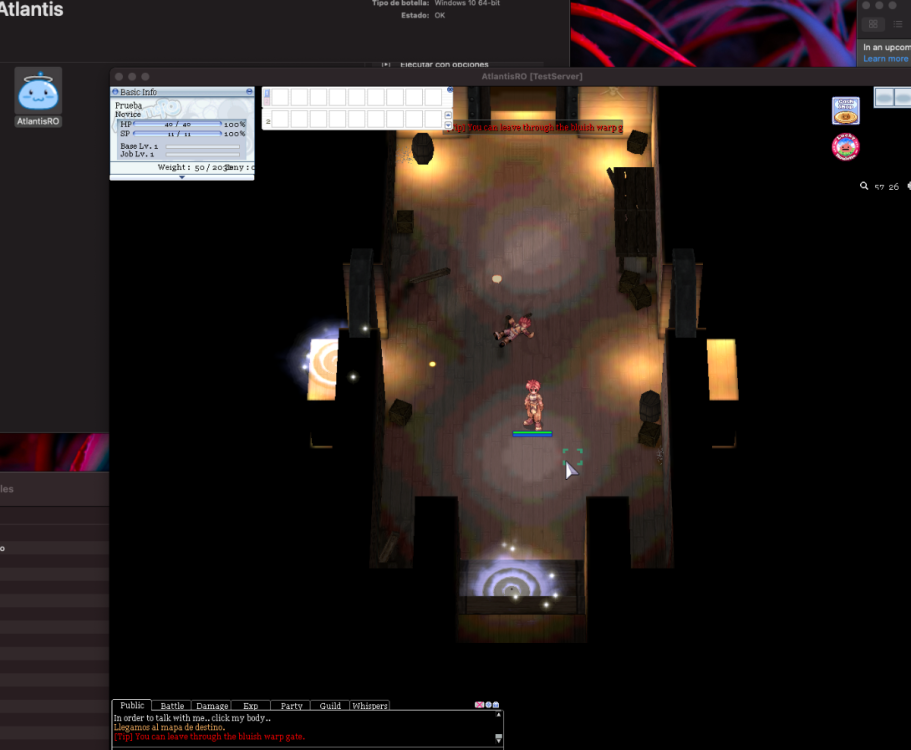Open the Cash Shop icon

pyautogui.click(x=846, y=111)
